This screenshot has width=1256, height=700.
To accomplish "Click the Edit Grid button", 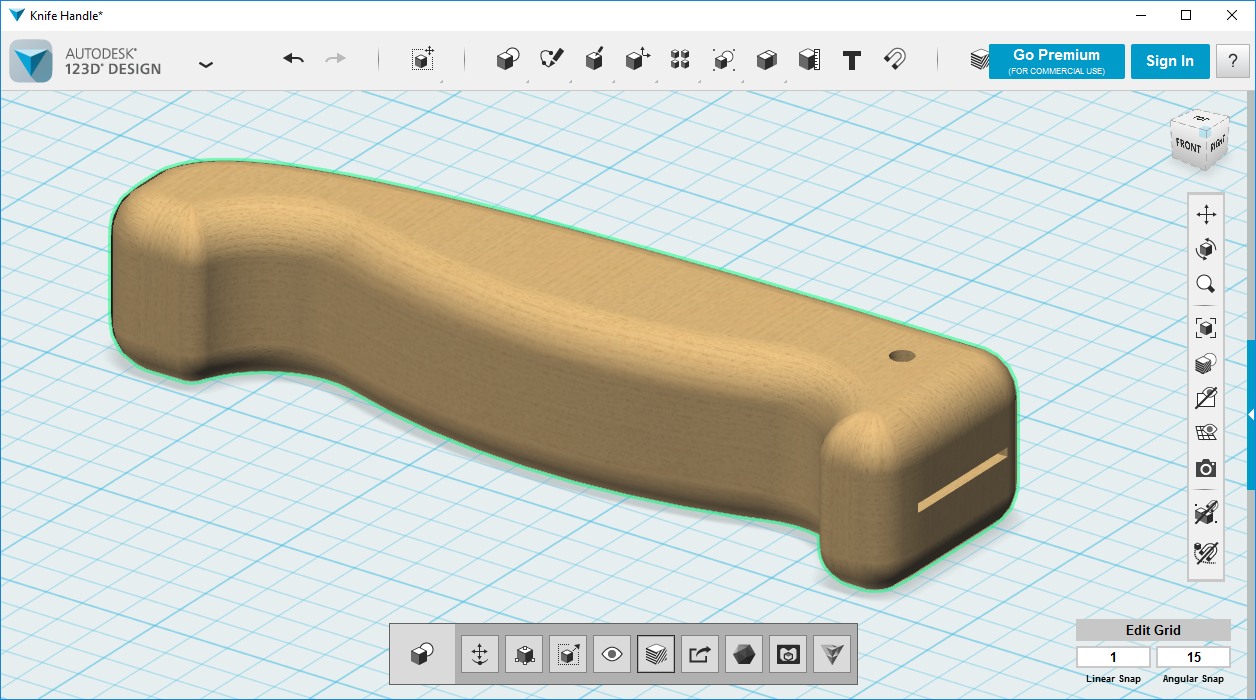I will [1153, 630].
